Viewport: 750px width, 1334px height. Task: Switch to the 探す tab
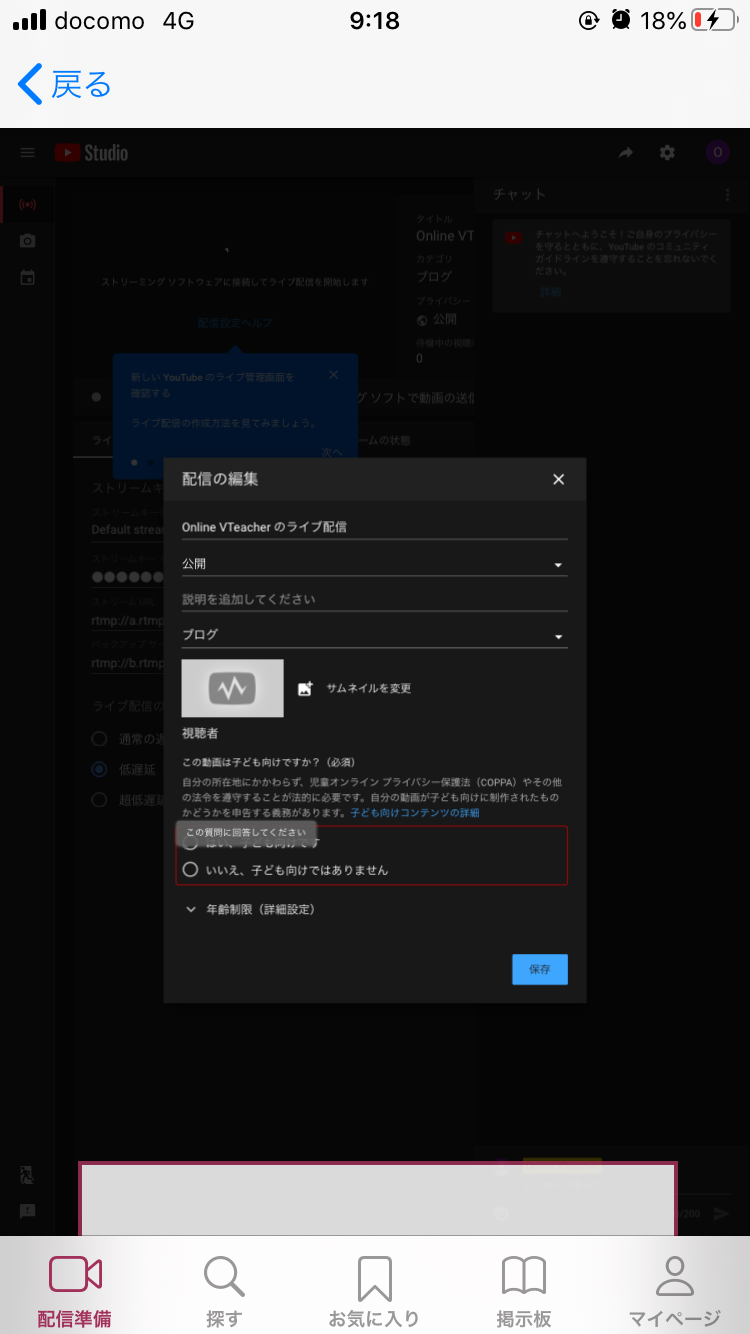[x=224, y=1290]
